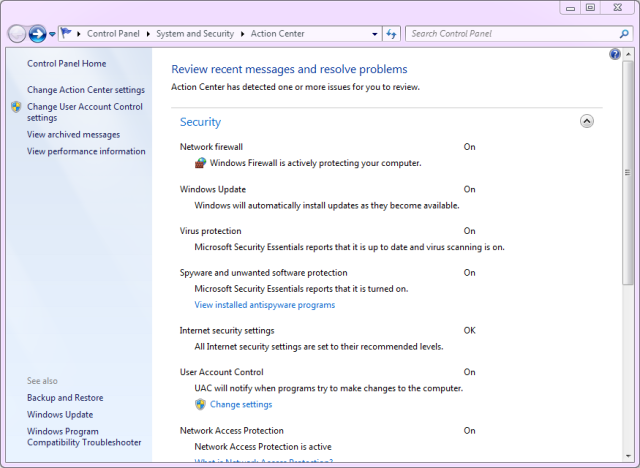The width and height of the screenshot is (640, 468).
Task: Open View performance information
Action: point(86,151)
